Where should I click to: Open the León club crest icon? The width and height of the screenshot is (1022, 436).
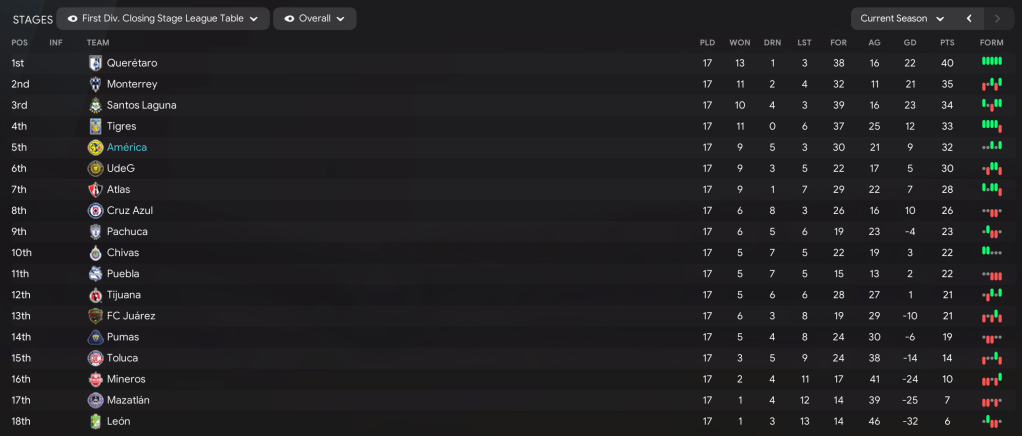[x=95, y=421]
